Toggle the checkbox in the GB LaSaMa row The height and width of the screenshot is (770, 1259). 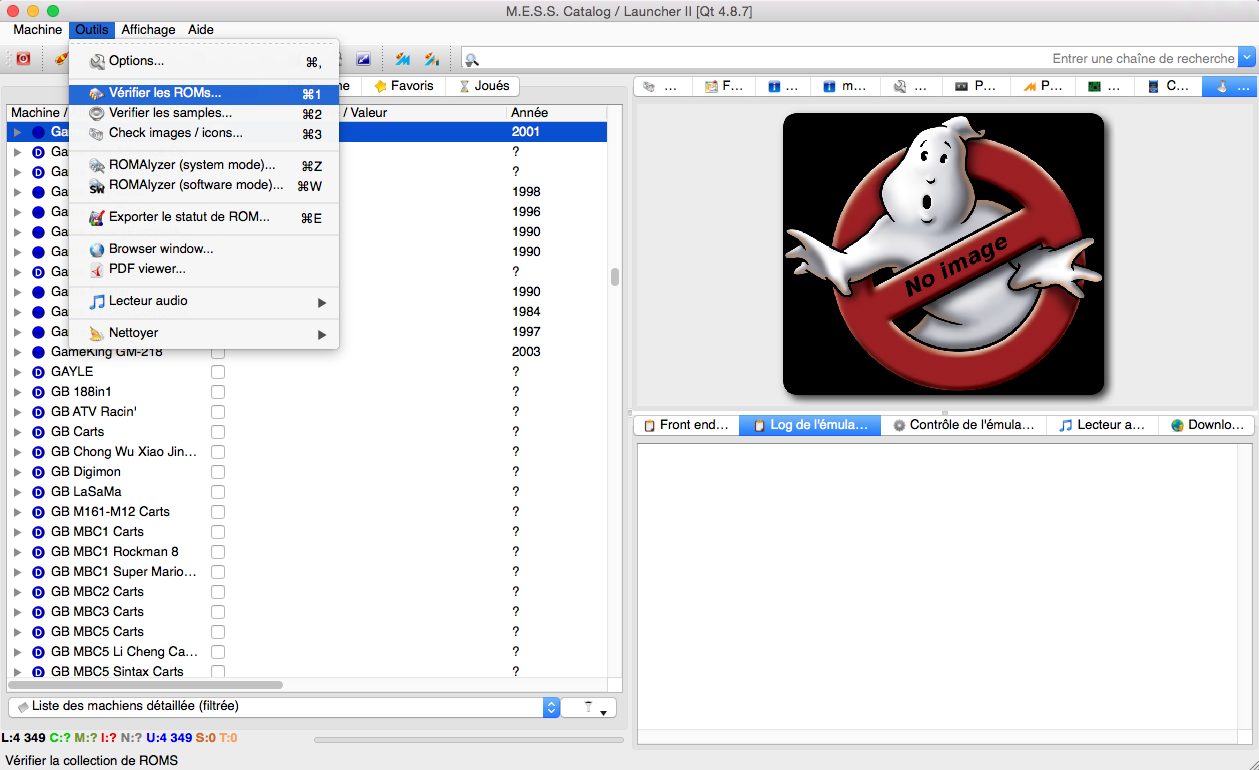[x=218, y=492]
